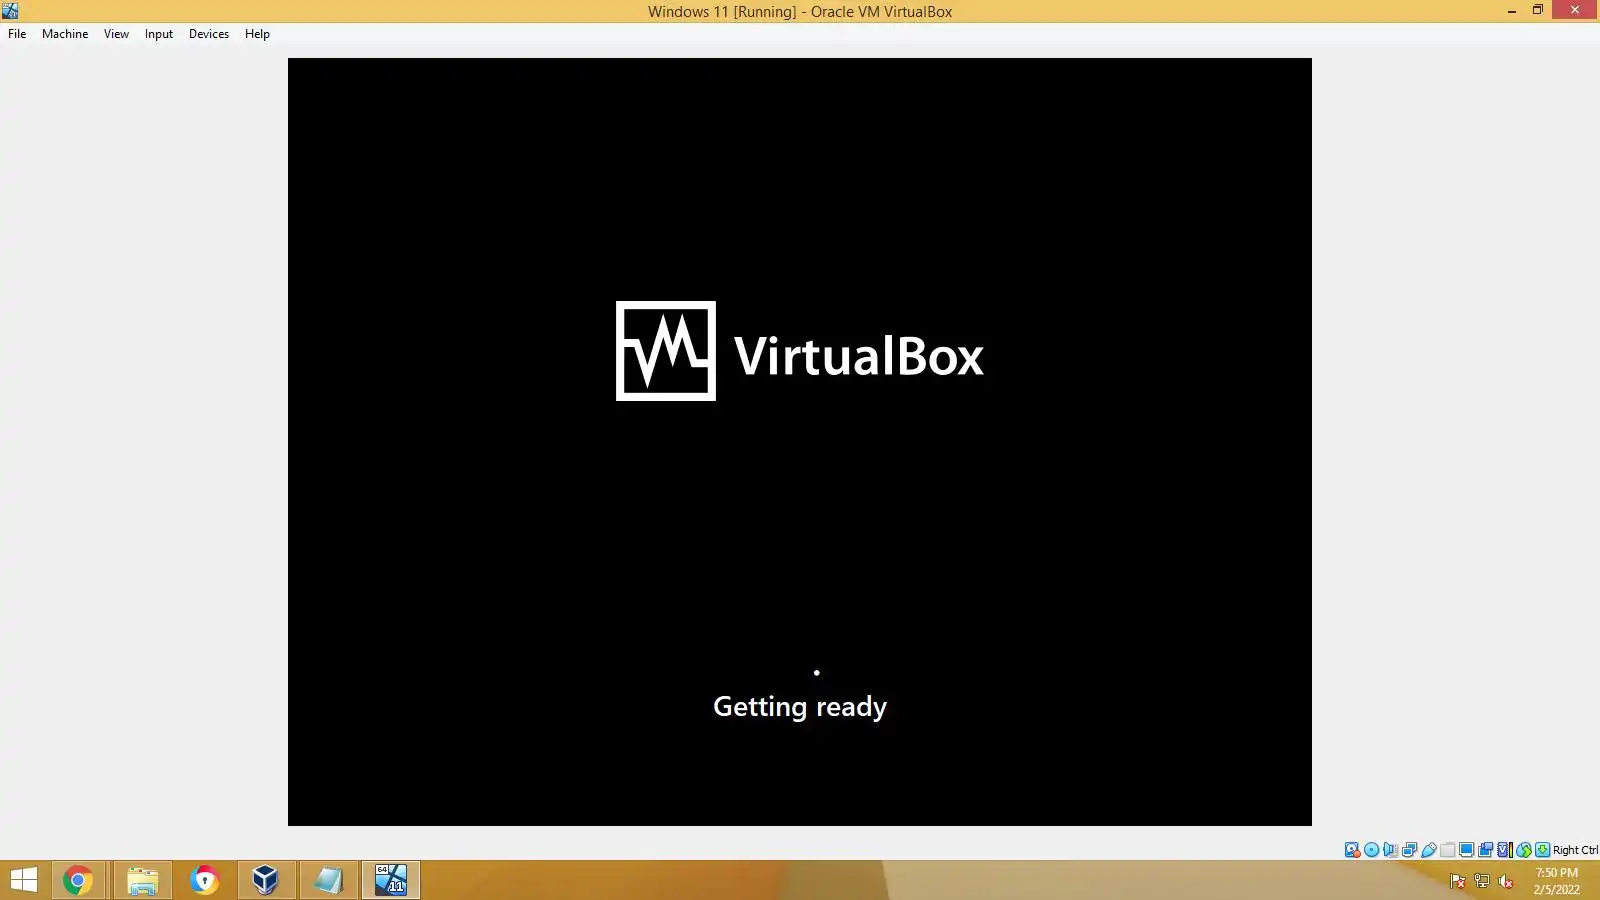Image resolution: width=1600 pixels, height=900 pixels.
Task: Click the Action Center flag tray icon
Action: [x=1458, y=881]
